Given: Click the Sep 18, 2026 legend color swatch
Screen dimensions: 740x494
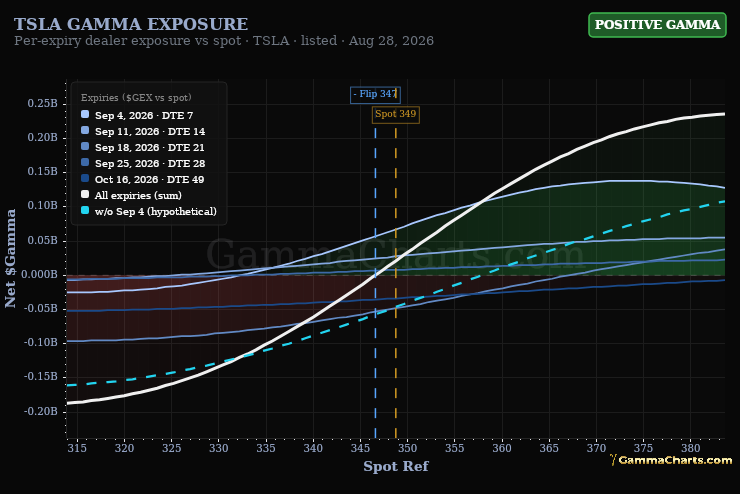Looking at the screenshot, I should coord(85,146).
